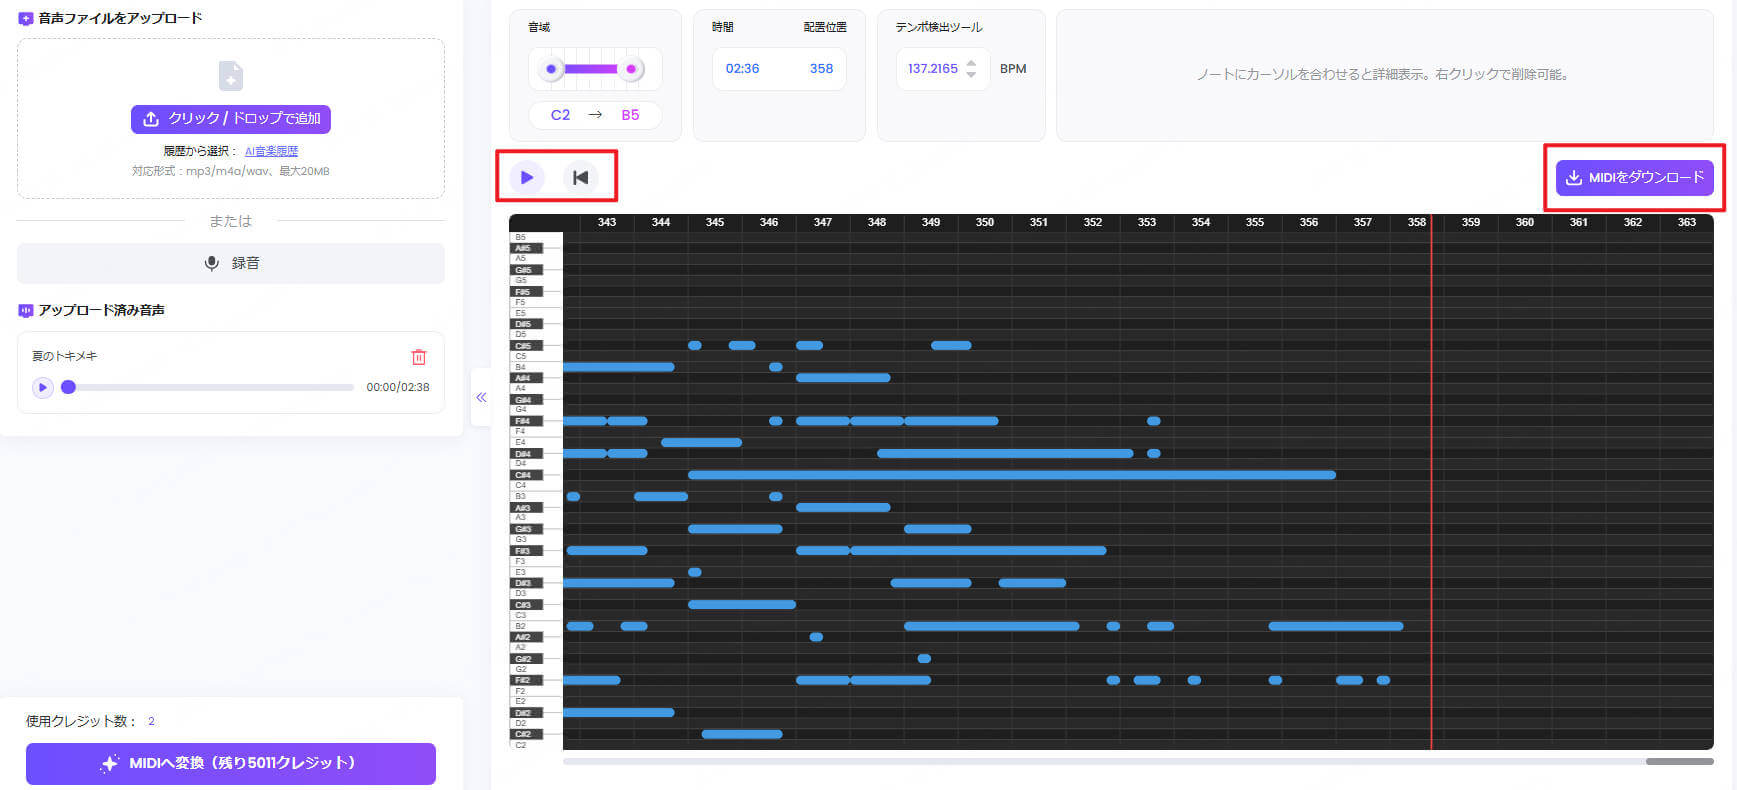1737x790 pixels.
Task: Skip back to start of the piano roll
Action: pos(580,177)
